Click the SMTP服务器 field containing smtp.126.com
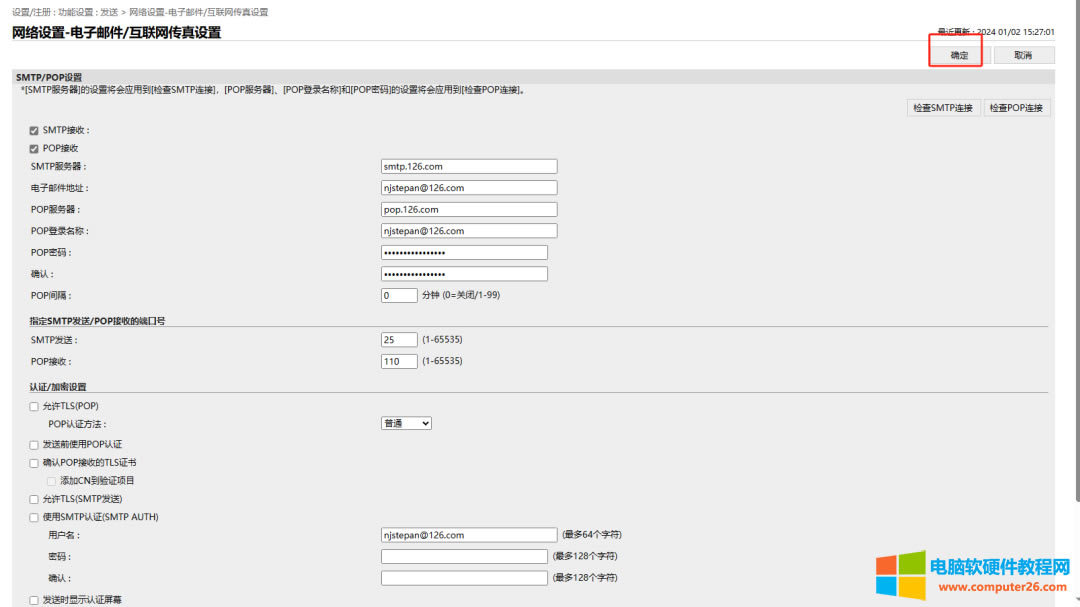Screen dimensions: 1080x607 click(469, 167)
